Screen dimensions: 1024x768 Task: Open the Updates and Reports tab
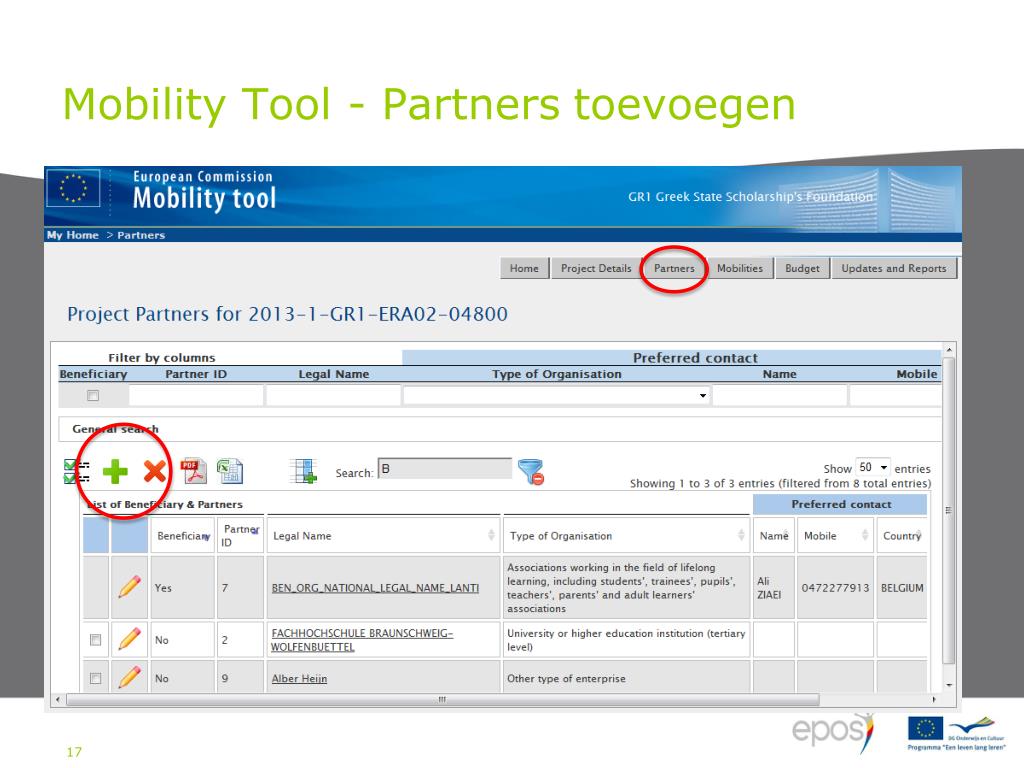pos(893,268)
